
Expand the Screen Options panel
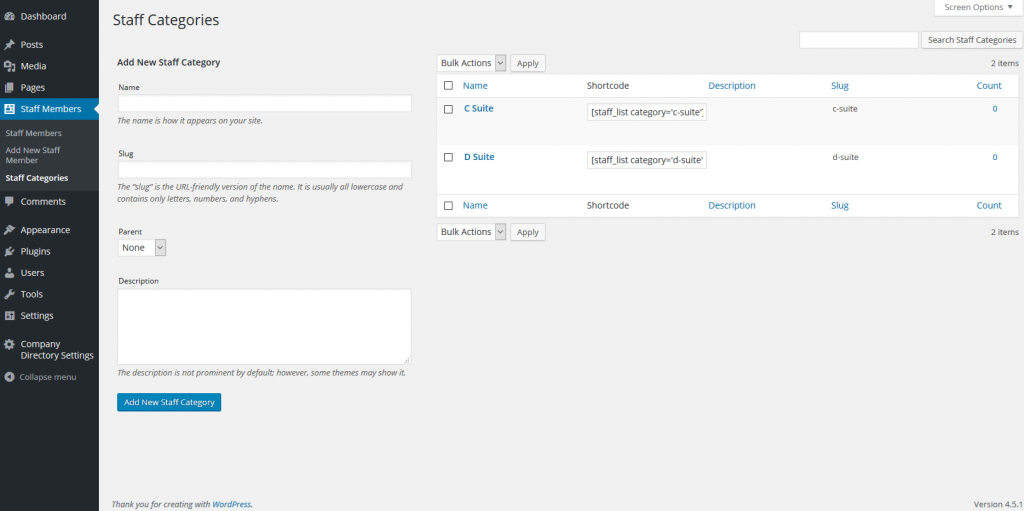click(978, 7)
